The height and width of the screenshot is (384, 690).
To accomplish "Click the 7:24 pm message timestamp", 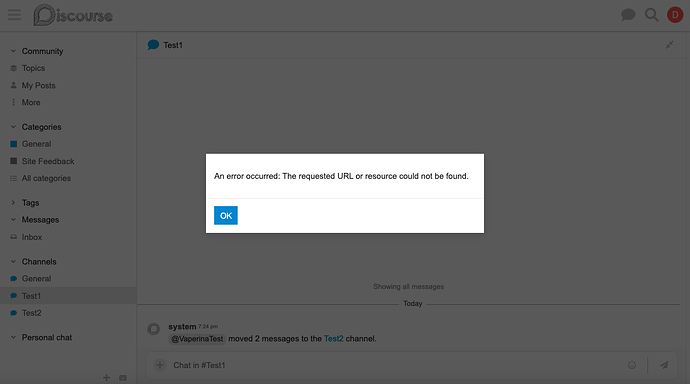I will point(208,326).
